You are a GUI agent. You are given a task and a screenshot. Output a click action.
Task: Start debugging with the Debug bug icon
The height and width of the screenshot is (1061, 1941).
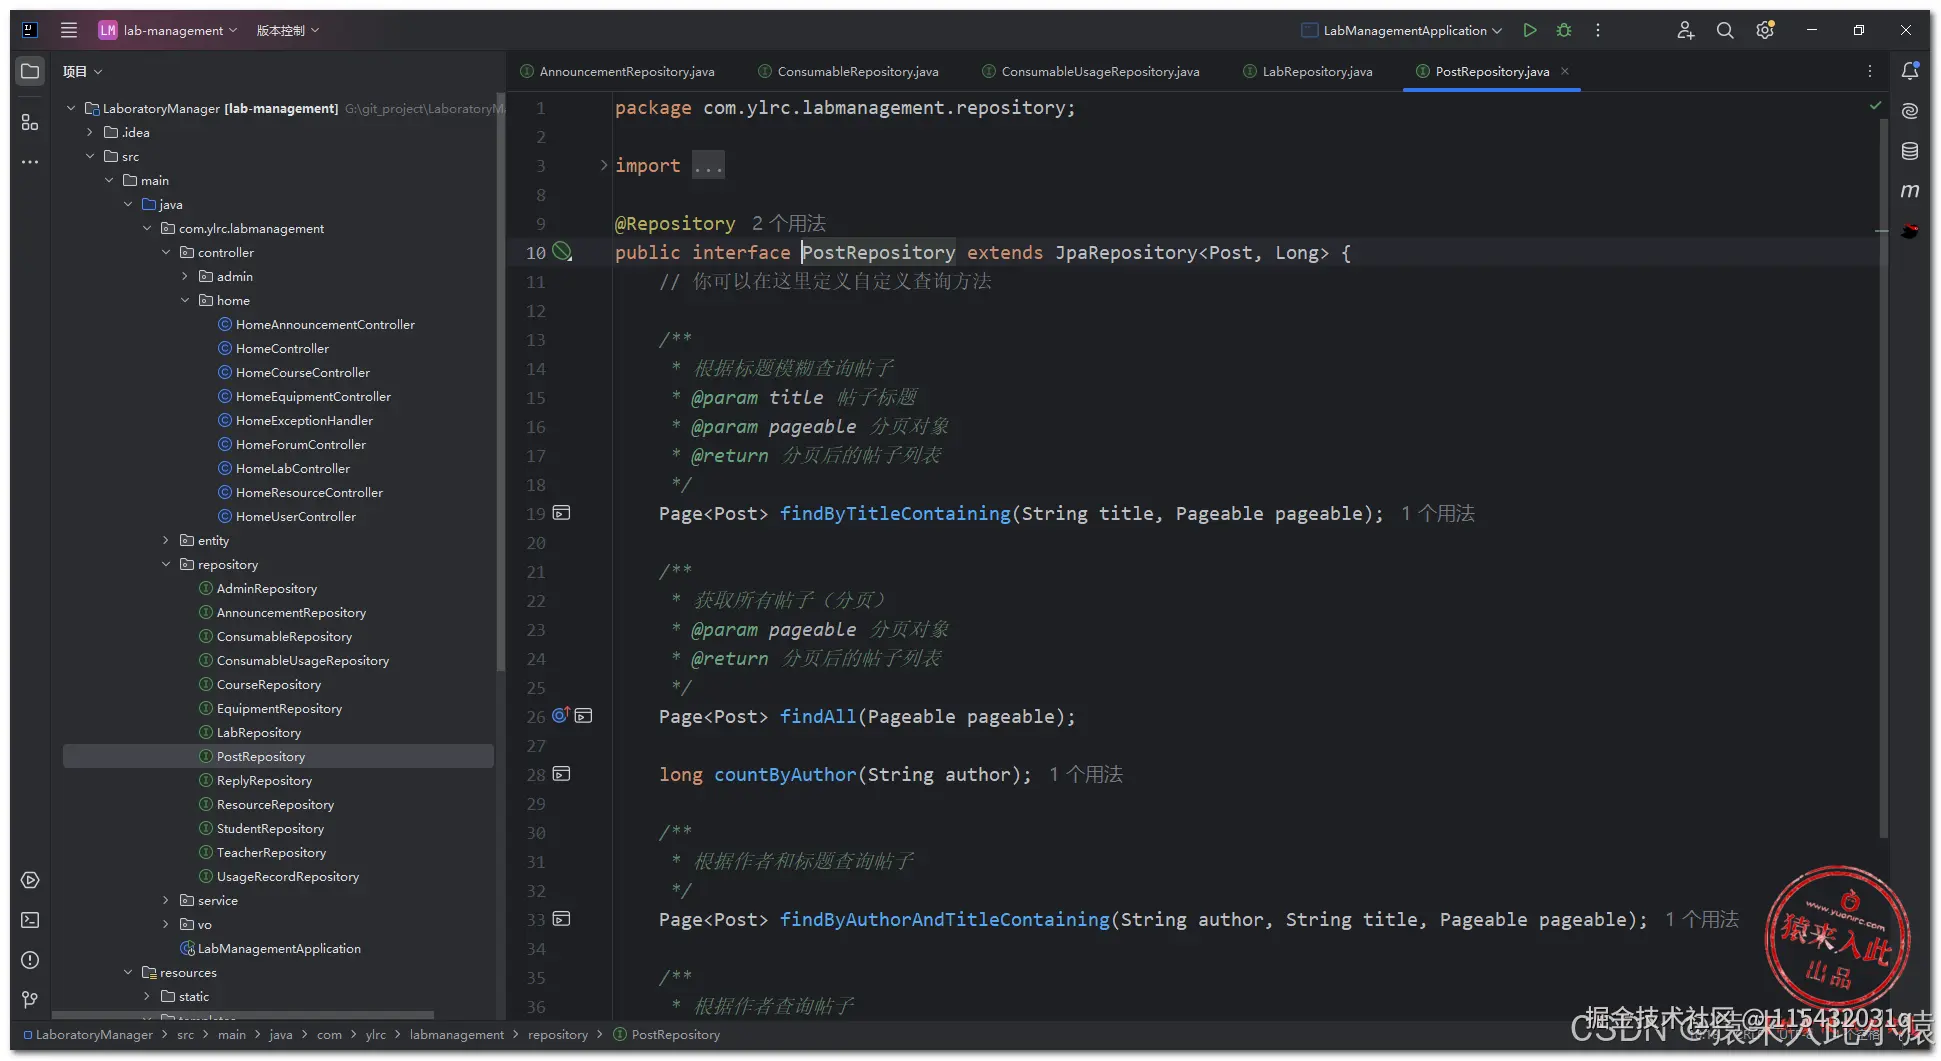click(x=1564, y=31)
